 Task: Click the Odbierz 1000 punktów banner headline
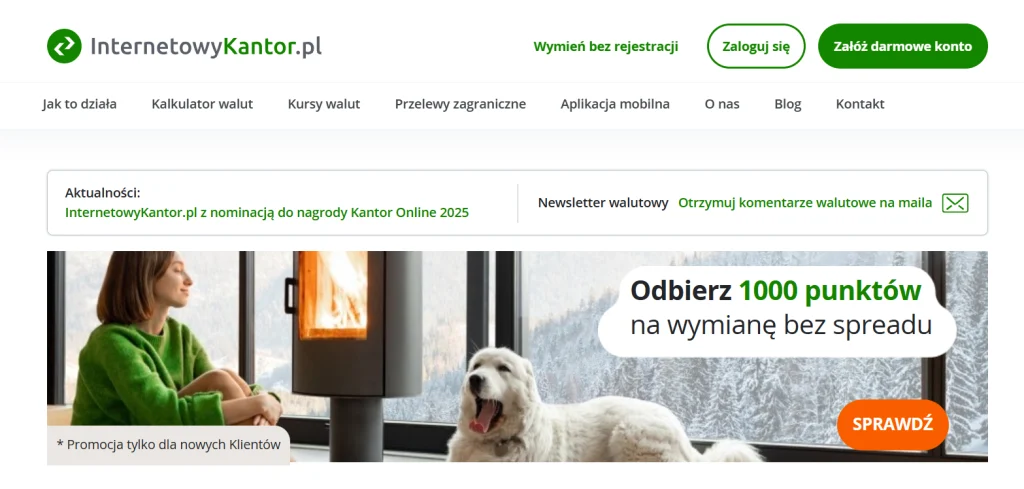click(776, 291)
